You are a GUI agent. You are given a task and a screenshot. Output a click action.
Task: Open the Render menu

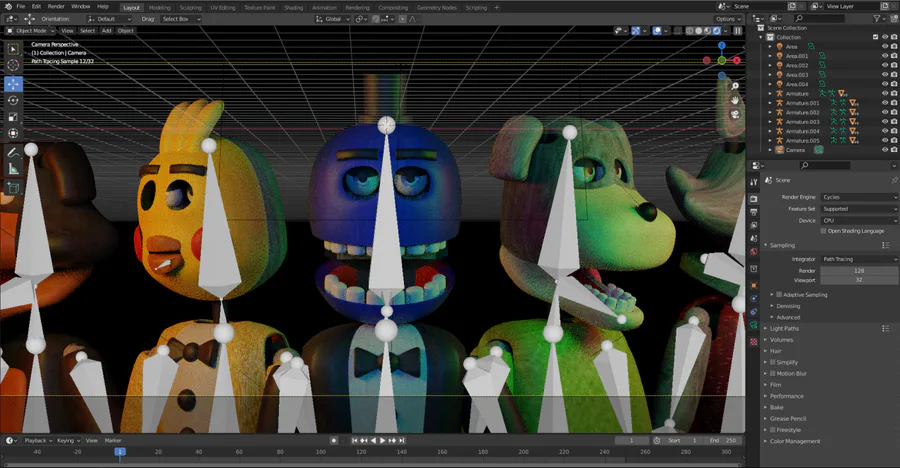[x=56, y=6]
